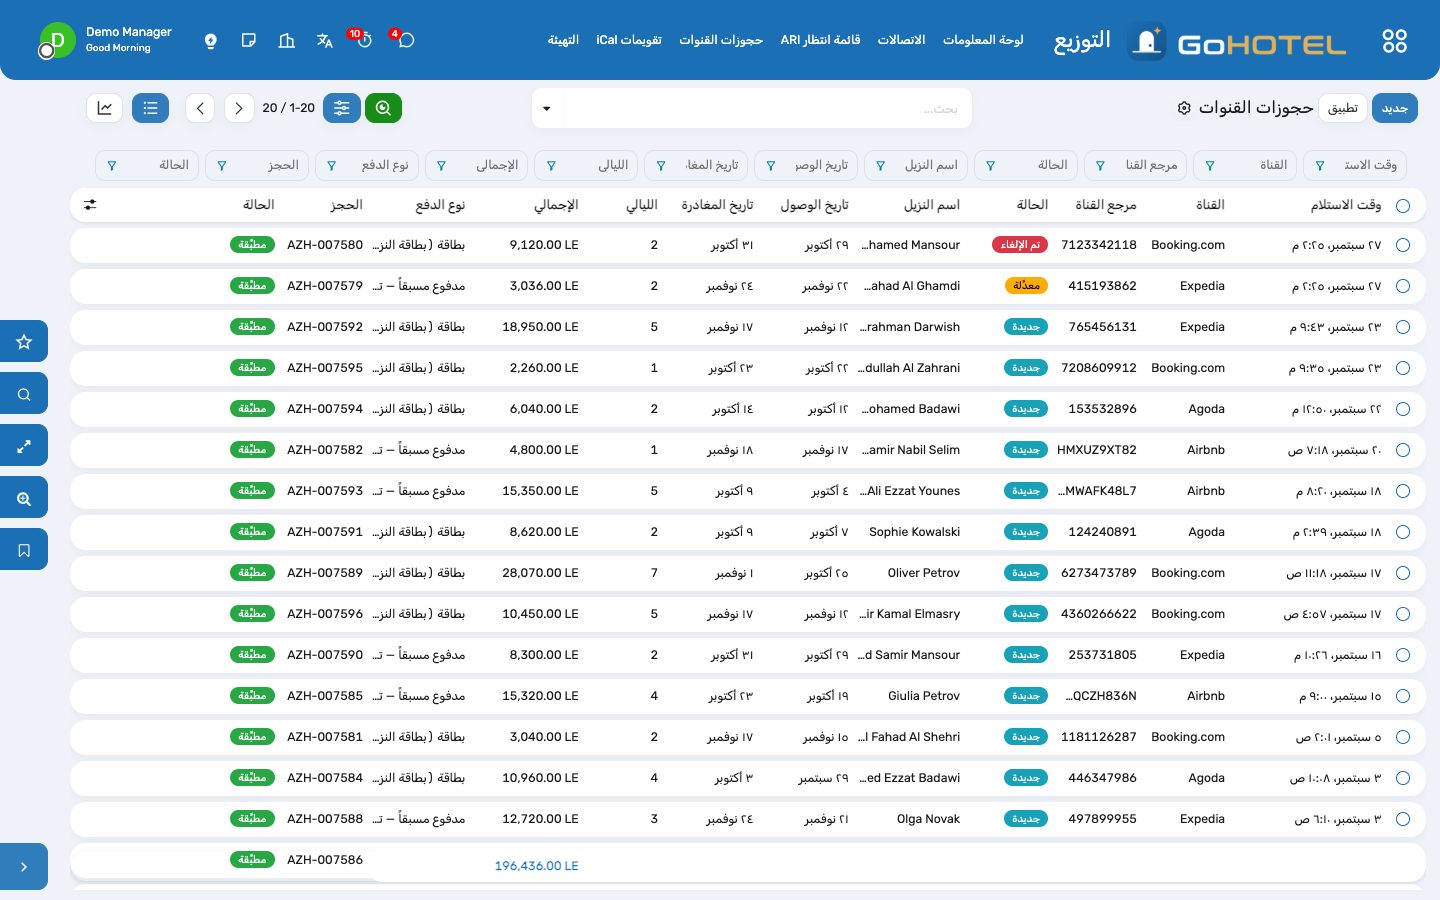
Task: Click the pager count 20 / 1-20
Action: point(288,108)
